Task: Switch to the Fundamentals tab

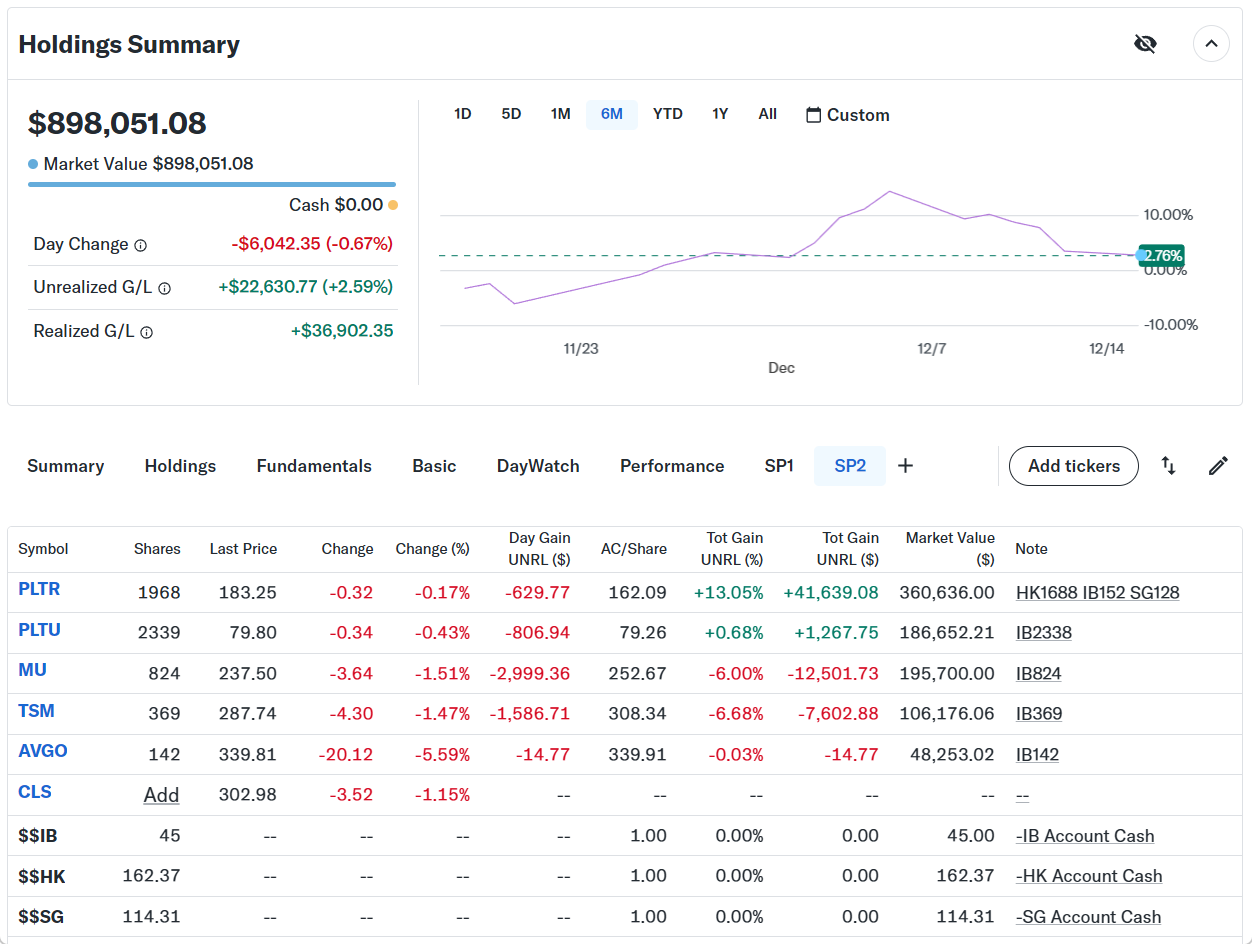Action: 314,466
